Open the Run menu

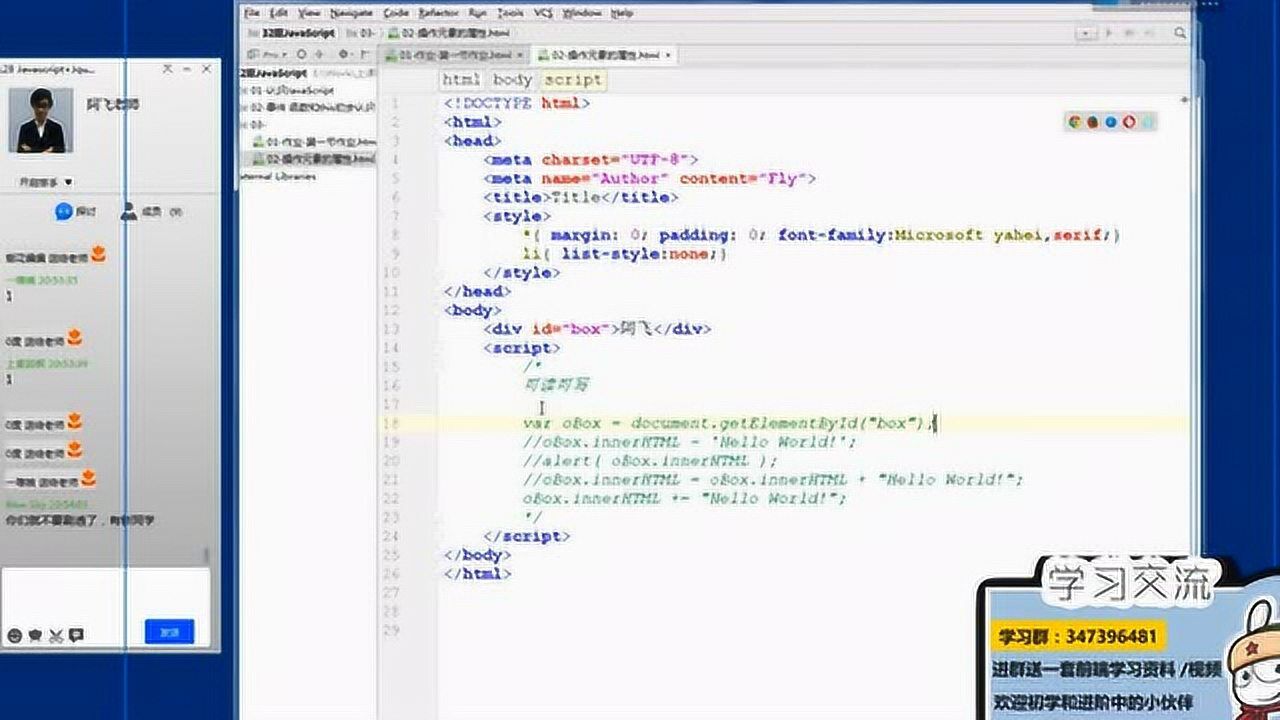pyautogui.click(x=478, y=13)
